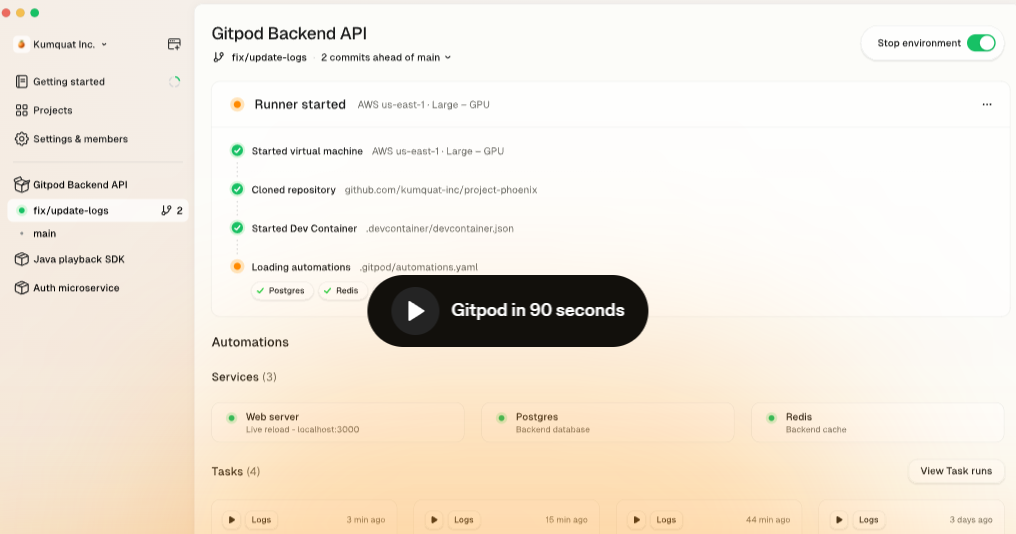
Task: Click the Settings & members gear icon
Action: (21, 139)
